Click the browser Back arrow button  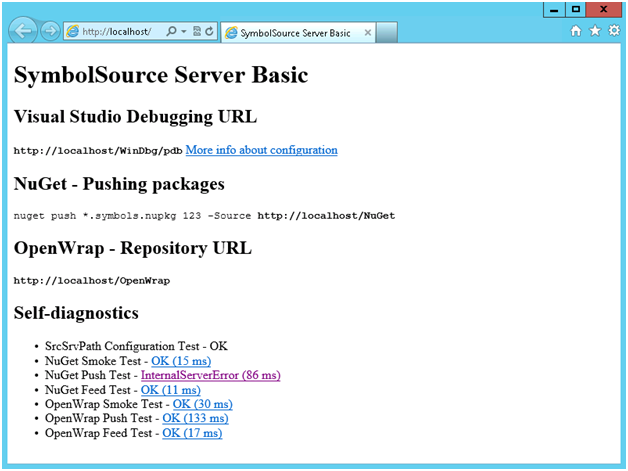pos(24,31)
